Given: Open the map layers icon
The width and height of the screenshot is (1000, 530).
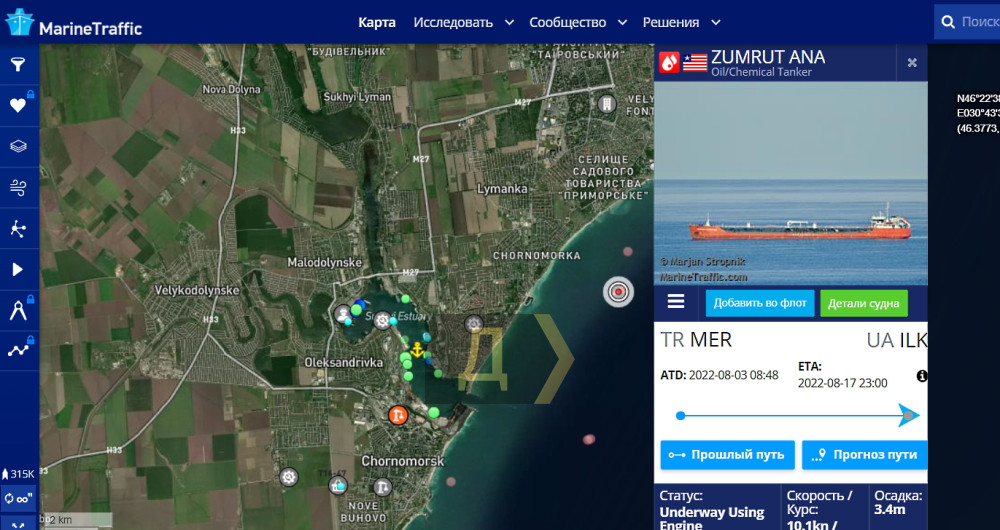Looking at the screenshot, I should (x=18, y=146).
